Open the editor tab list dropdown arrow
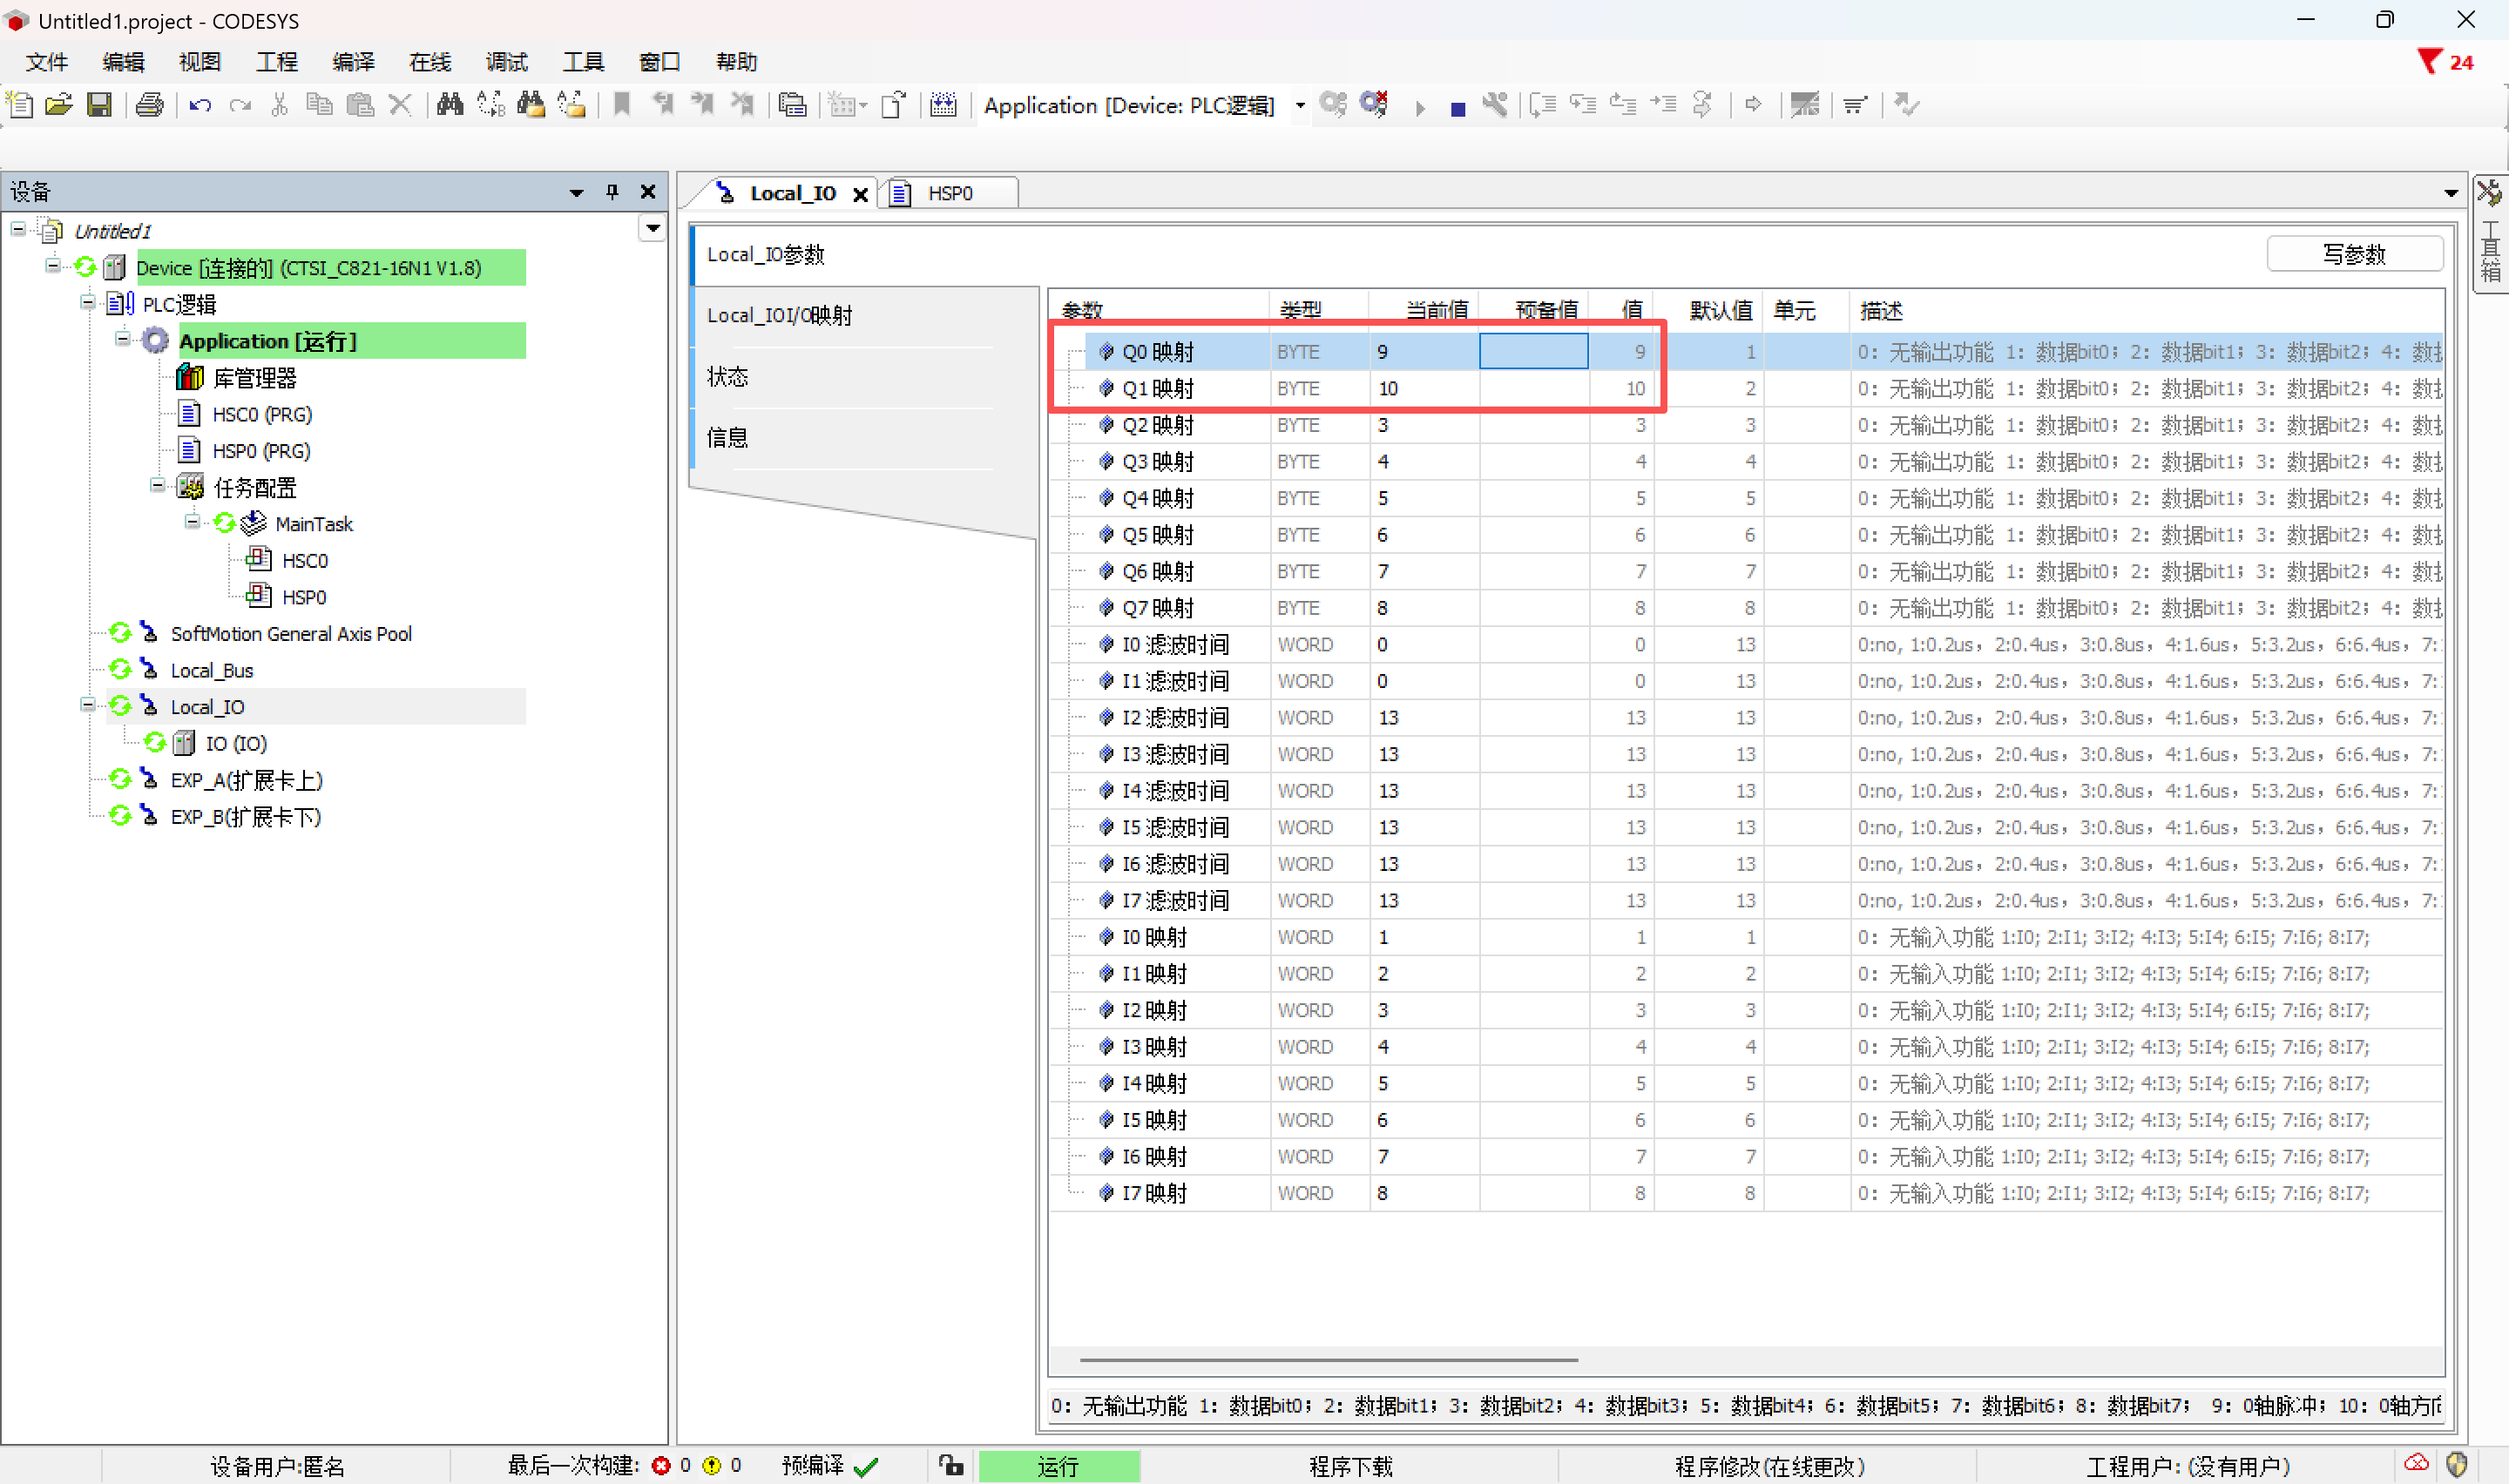The image size is (2509, 1484). (x=2450, y=193)
